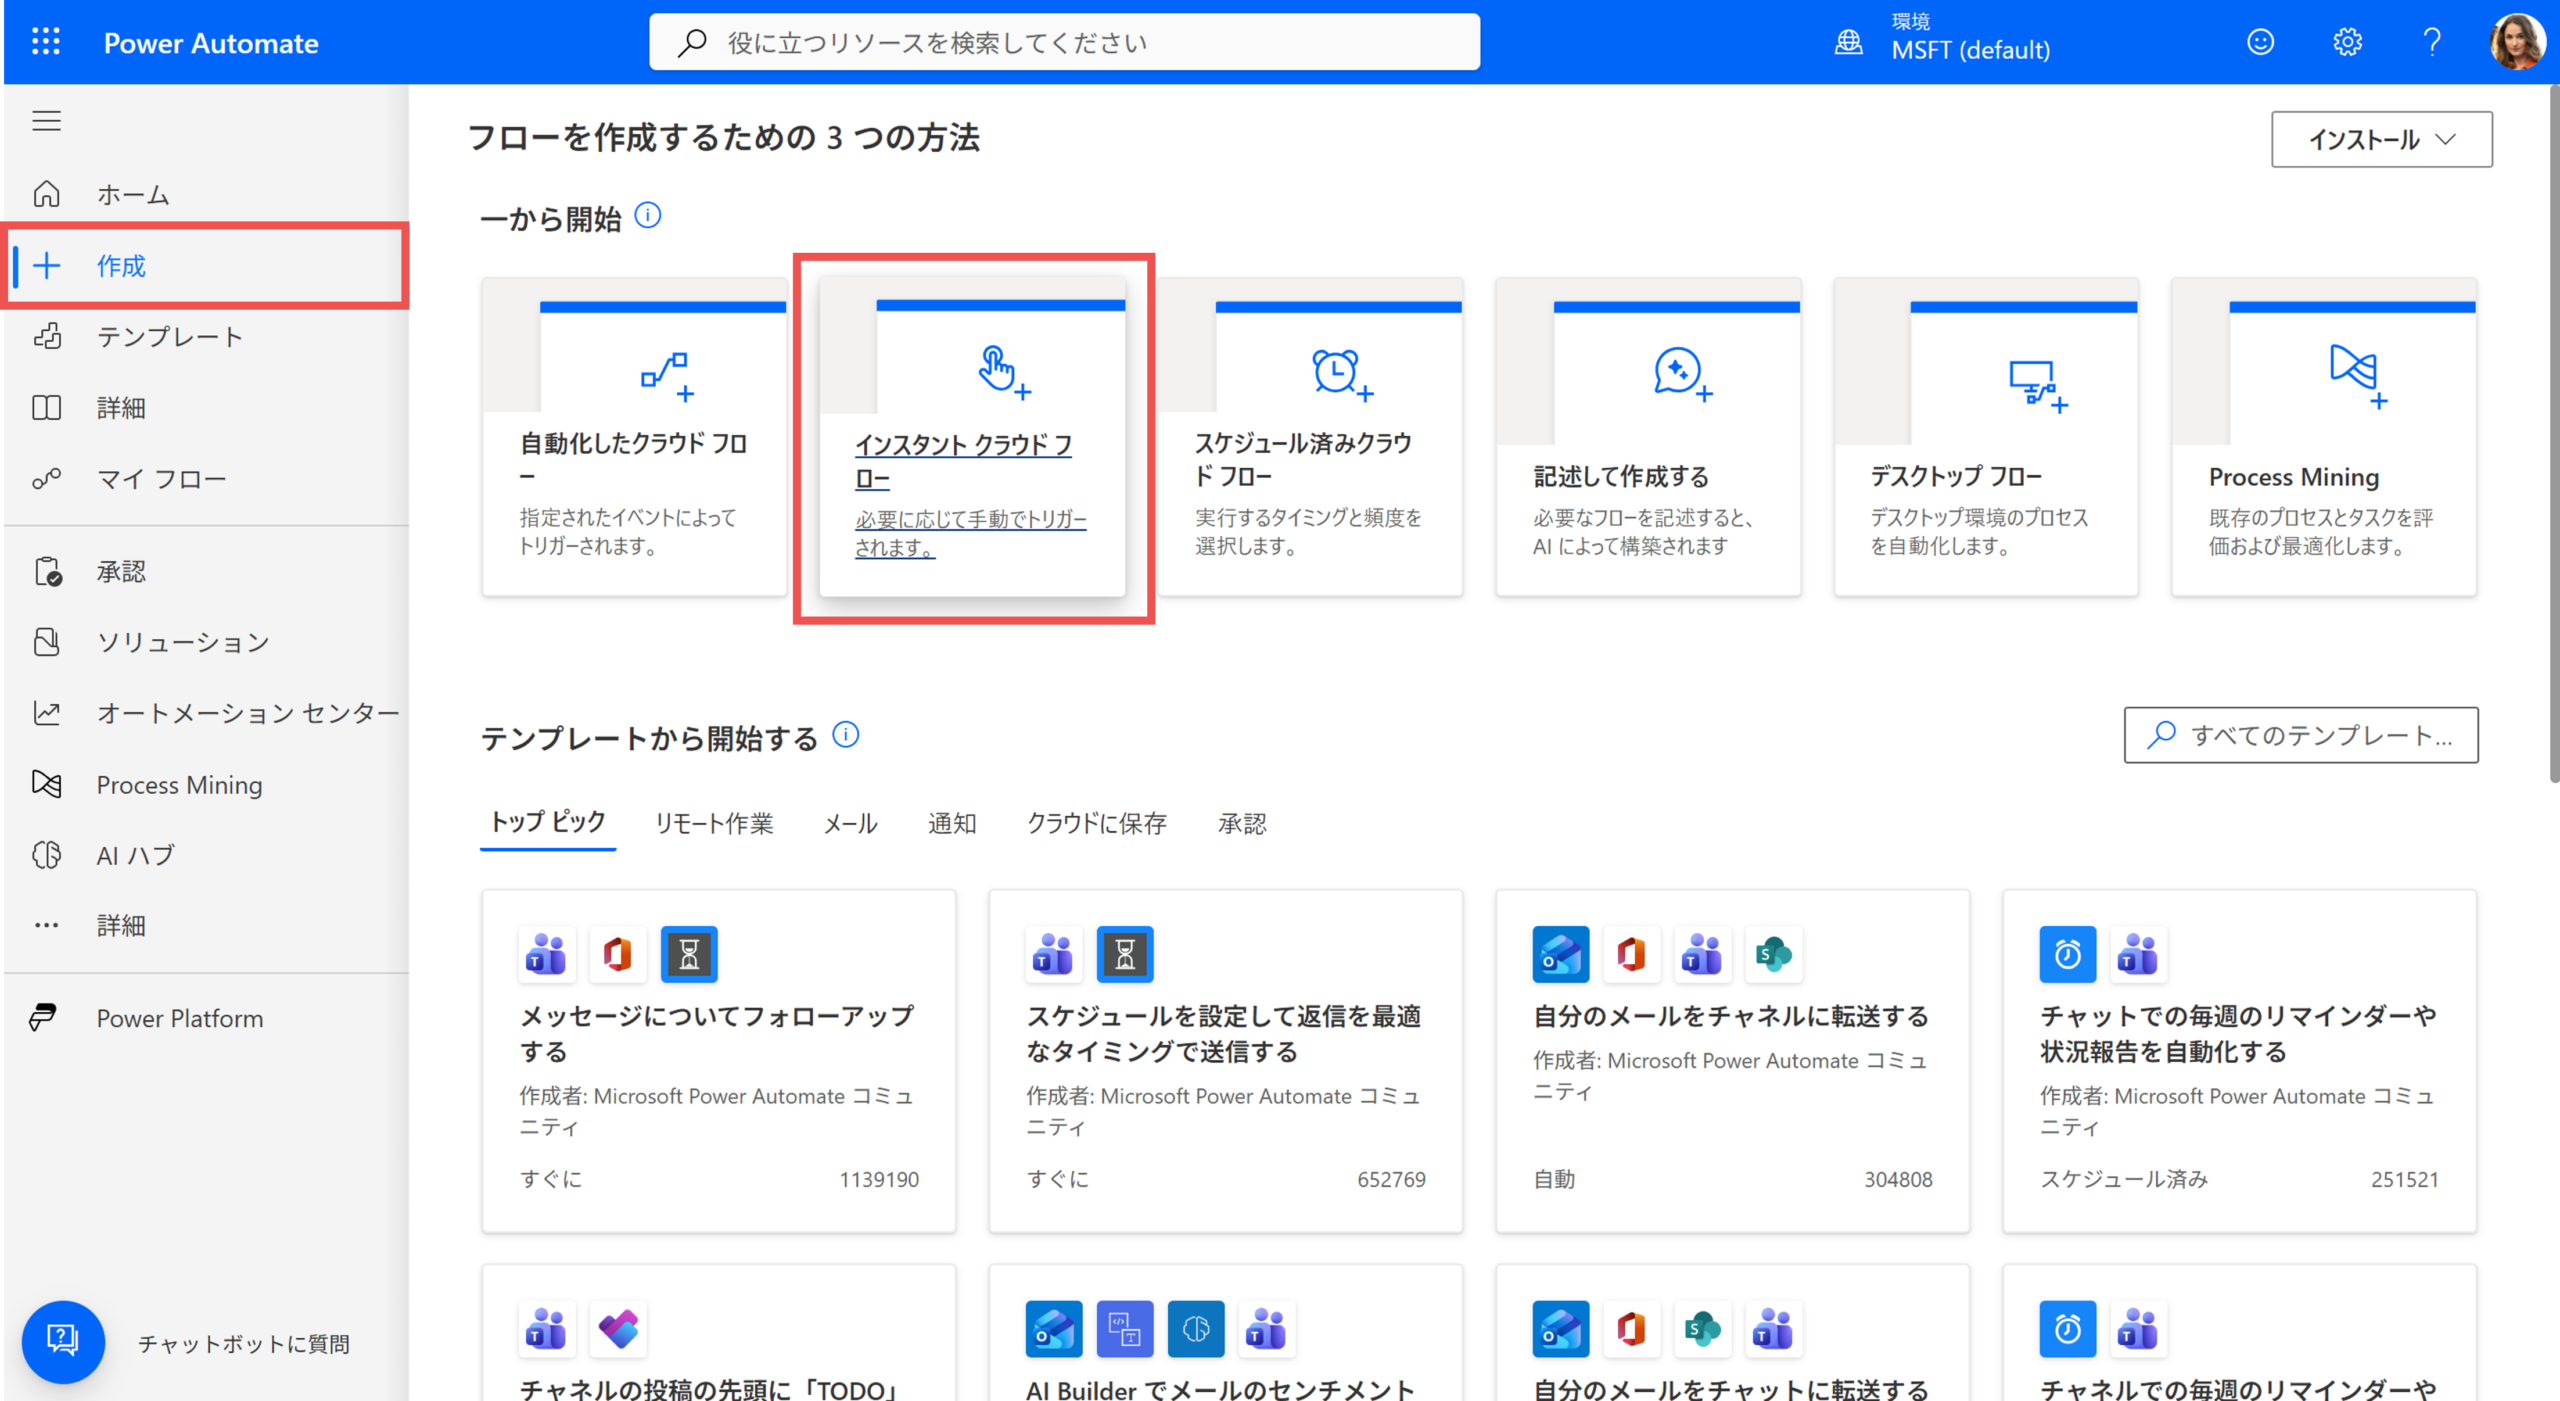Click the user profile avatar picture

[x=2516, y=42]
